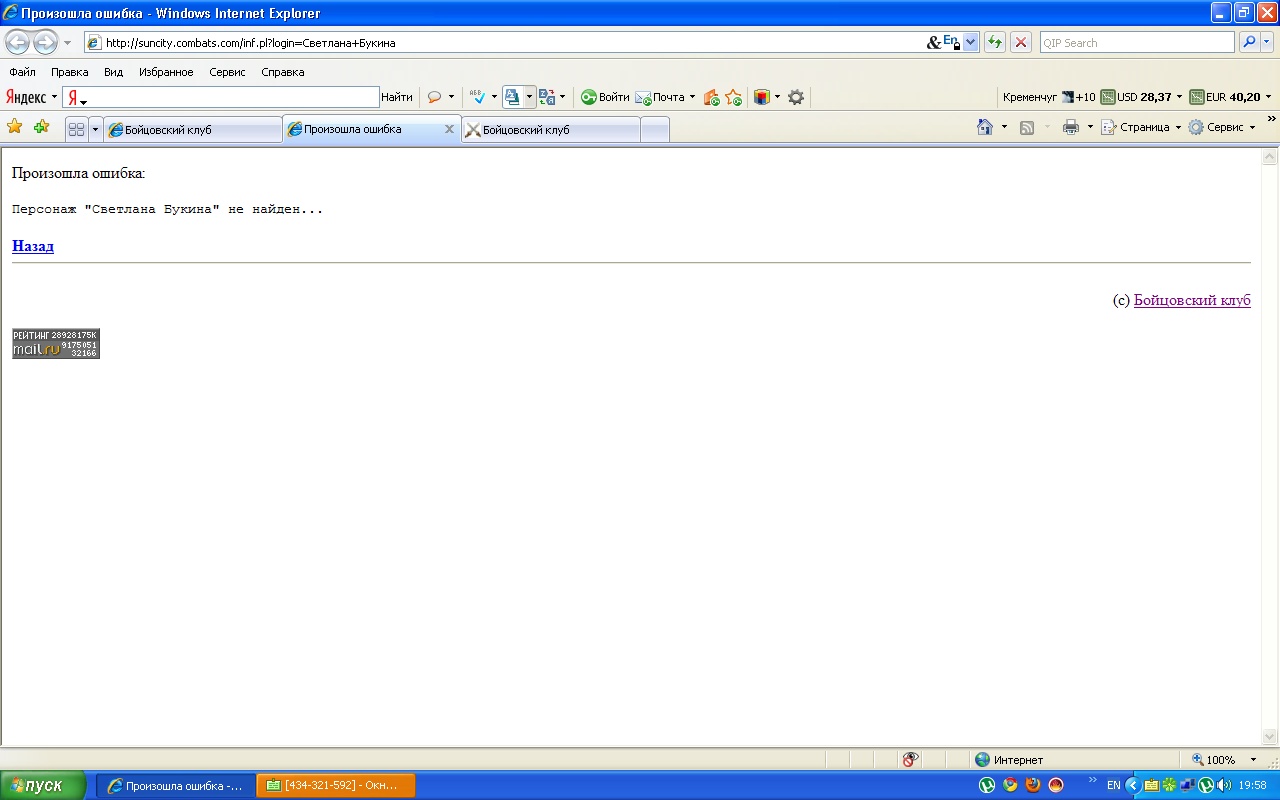Screen dimensions: 1280x800
Task: Open the Избранное menu
Action: [x=166, y=72]
